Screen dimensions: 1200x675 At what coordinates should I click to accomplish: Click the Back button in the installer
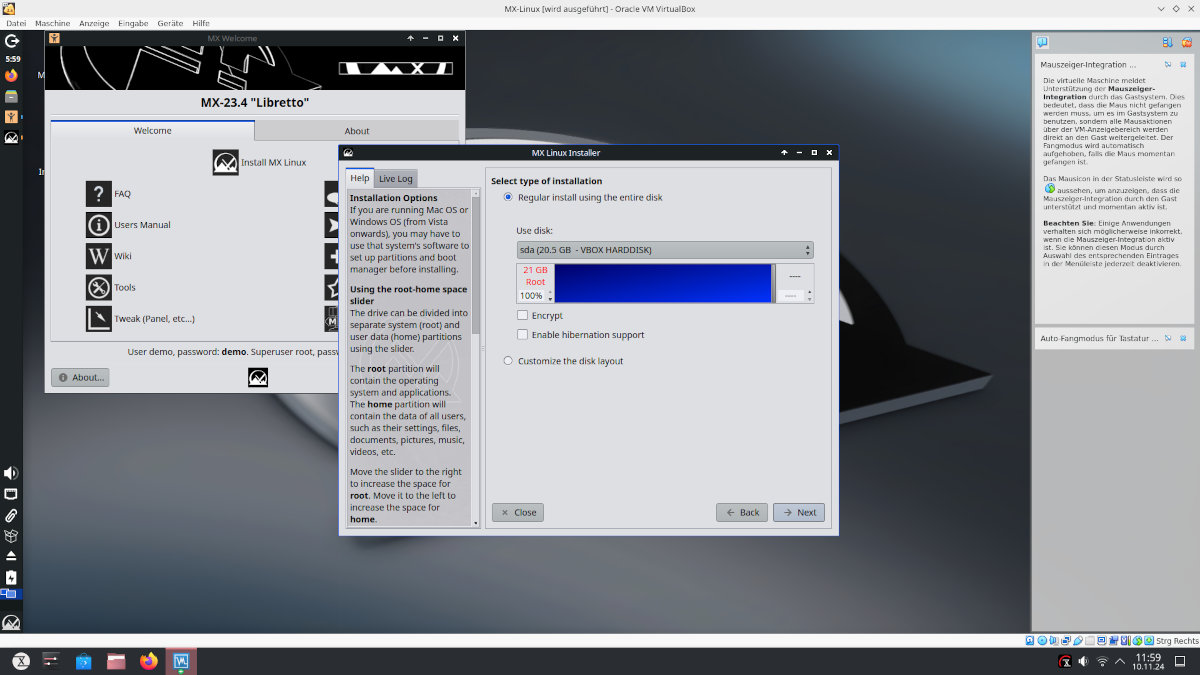pos(742,513)
